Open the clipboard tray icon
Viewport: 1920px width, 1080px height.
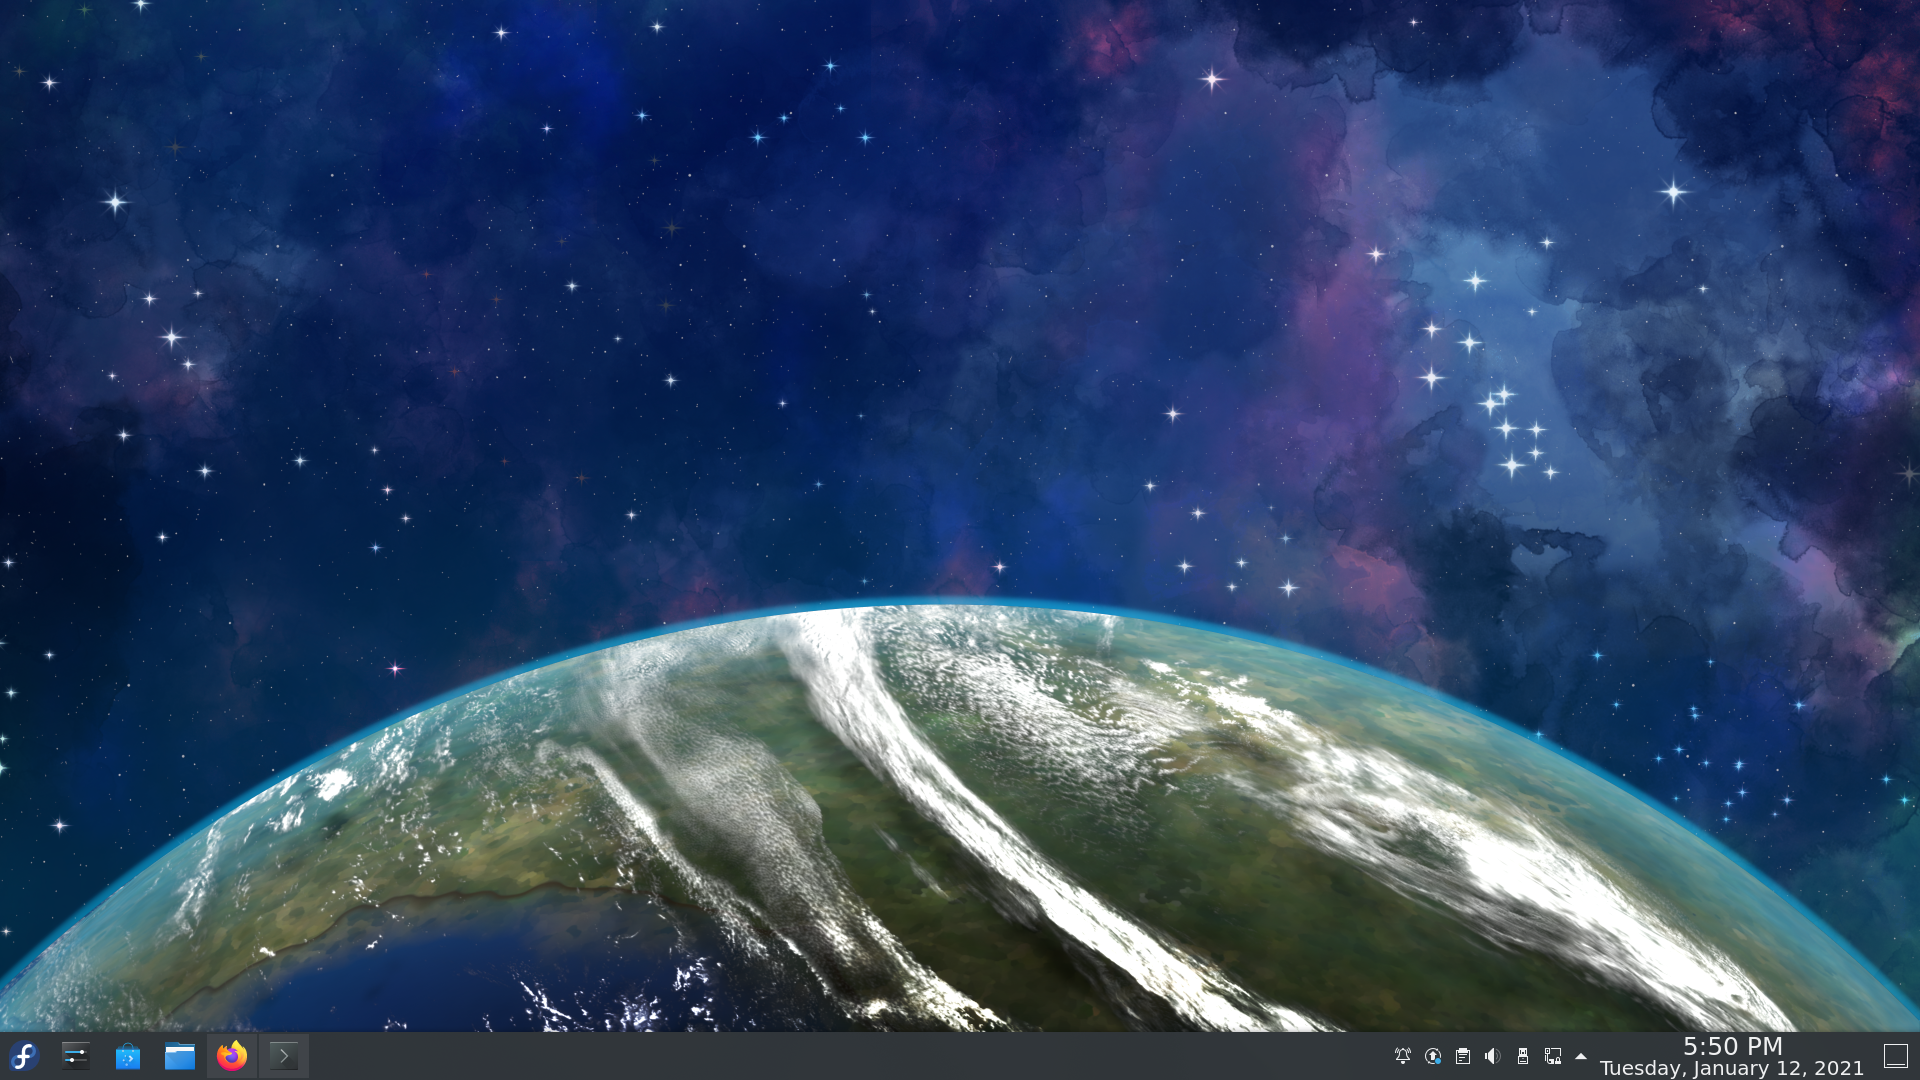(x=1463, y=1056)
